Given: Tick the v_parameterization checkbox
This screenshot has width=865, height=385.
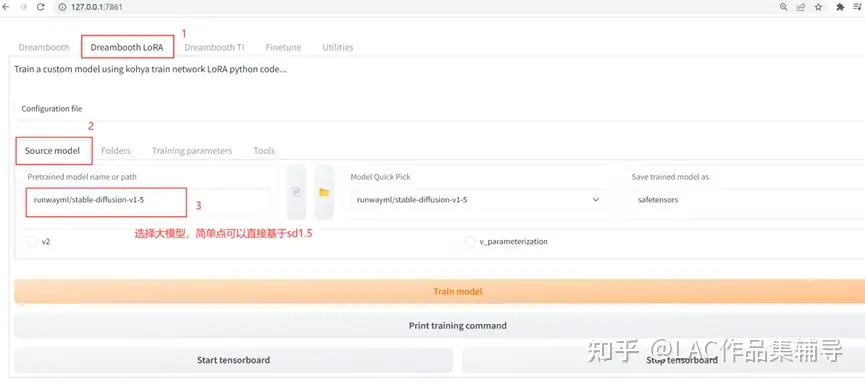Looking at the screenshot, I should [470, 241].
